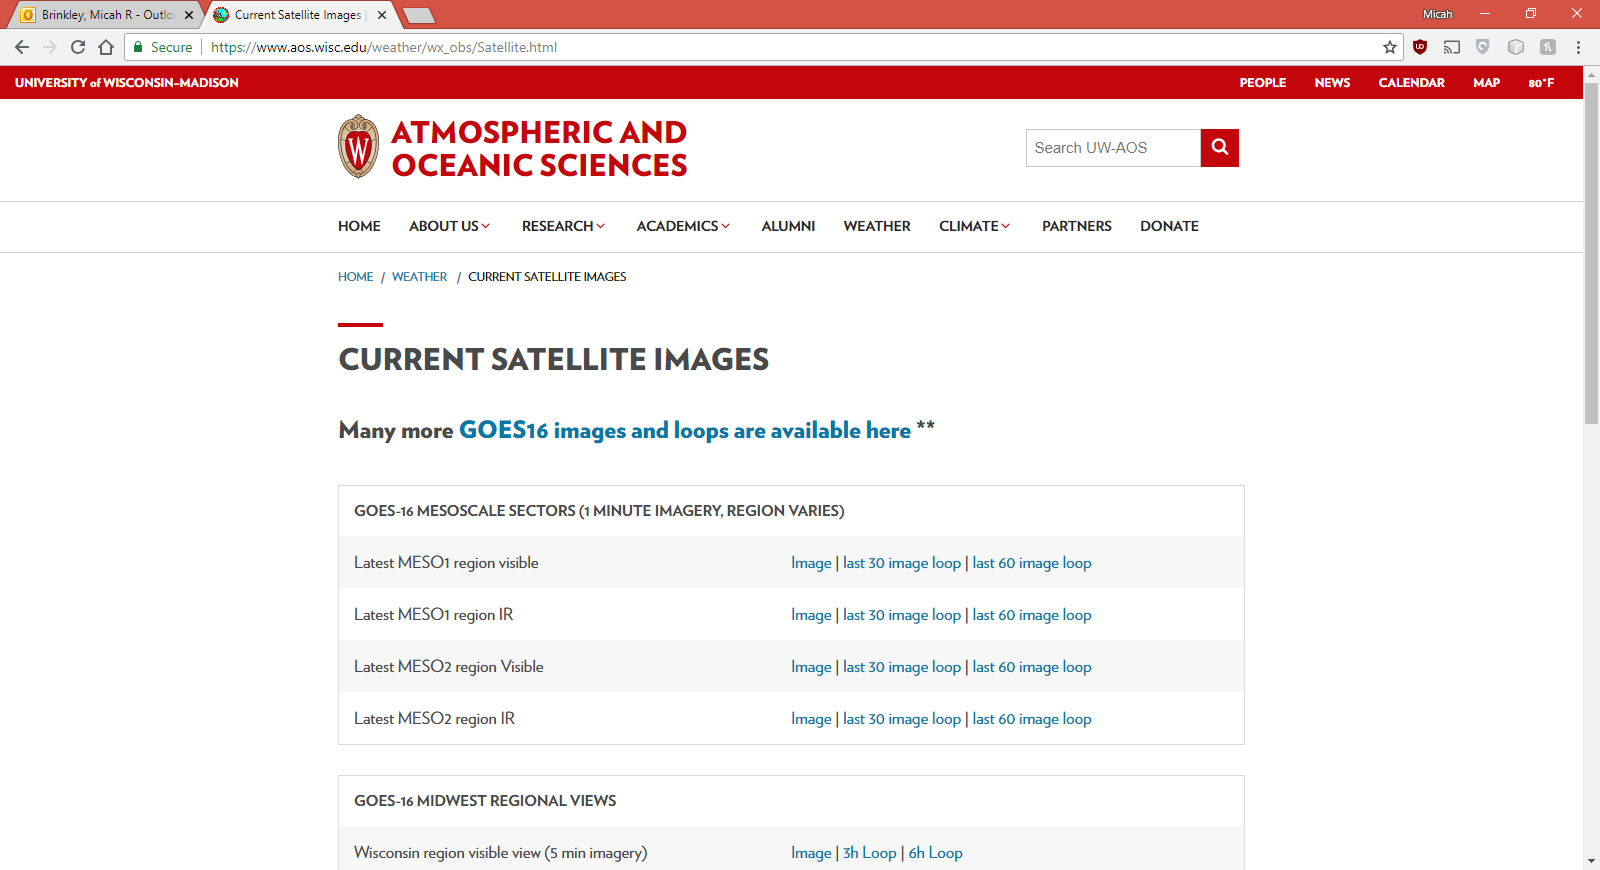The width and height of the screenshot is (1600, 870).
Task: Open 3h Loop for Wisconsin region visible
Action: click(x=870, y=853)
